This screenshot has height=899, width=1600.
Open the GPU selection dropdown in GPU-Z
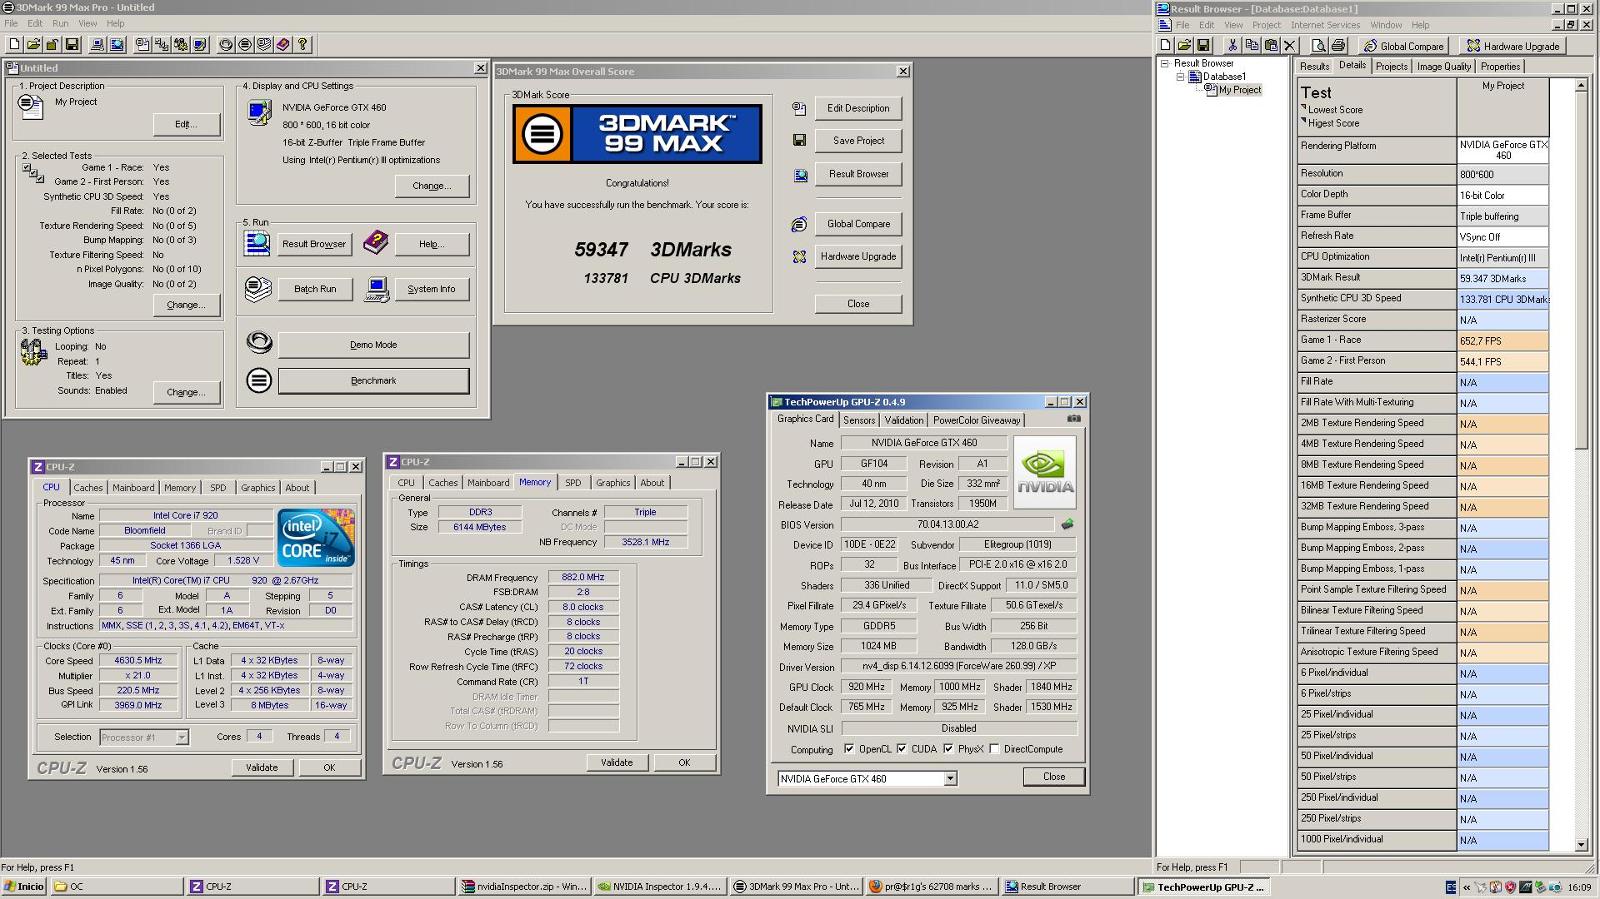950,778
